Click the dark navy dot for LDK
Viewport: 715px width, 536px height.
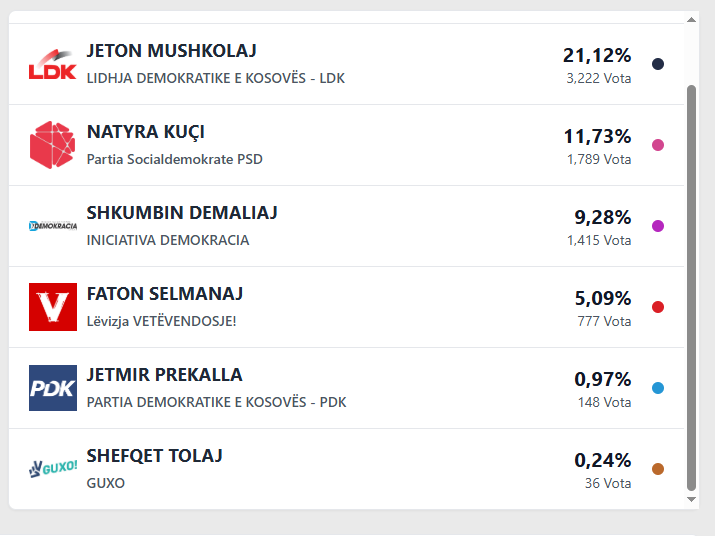coord(658,64)
